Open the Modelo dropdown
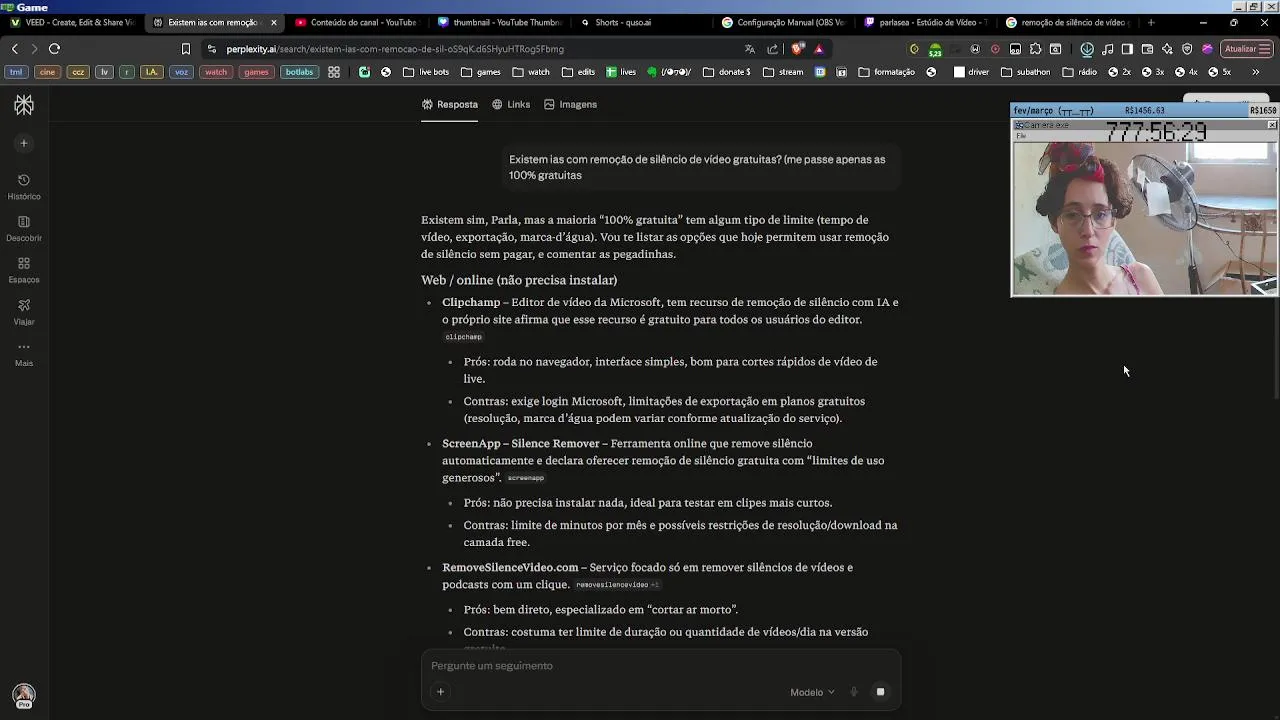Viewport: 1280px width, 720px height. [x=812, y=692]
